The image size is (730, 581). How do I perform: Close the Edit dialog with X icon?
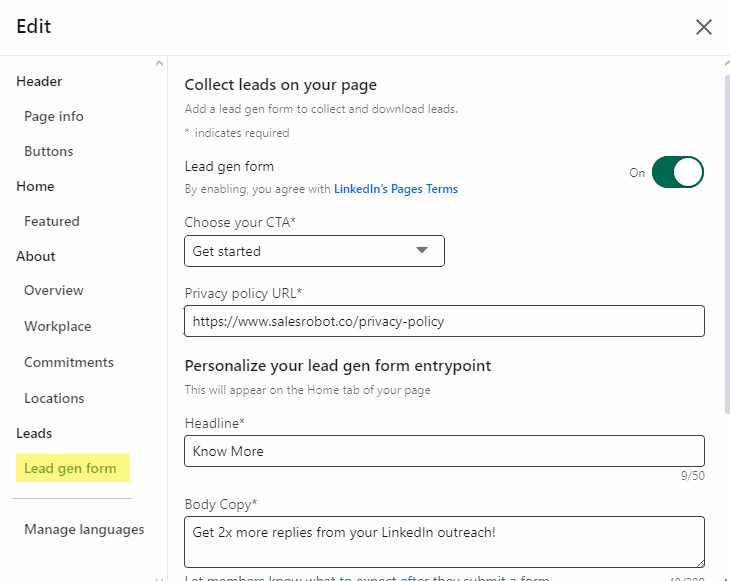tap(703, 27)
